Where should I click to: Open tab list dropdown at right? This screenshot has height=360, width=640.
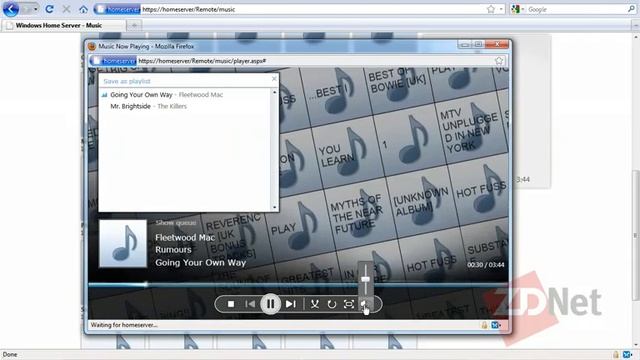pos(635,25)
